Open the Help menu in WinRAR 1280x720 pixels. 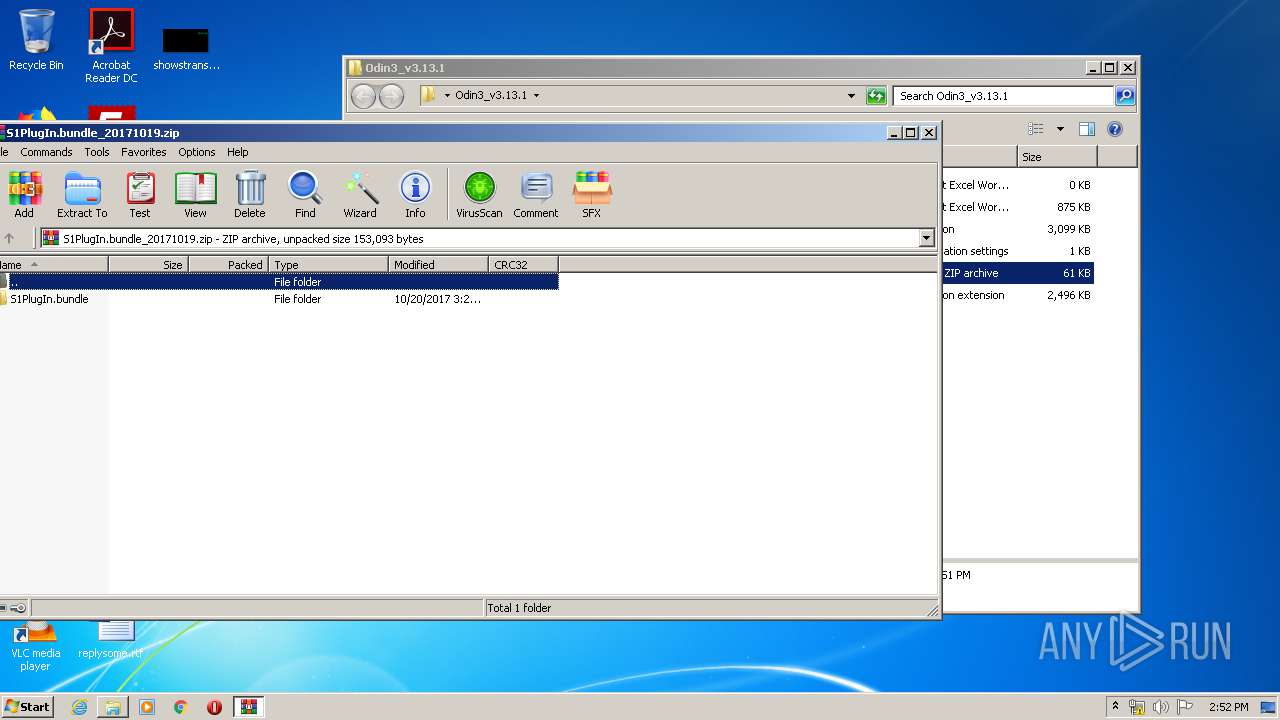tap(238, 152)
